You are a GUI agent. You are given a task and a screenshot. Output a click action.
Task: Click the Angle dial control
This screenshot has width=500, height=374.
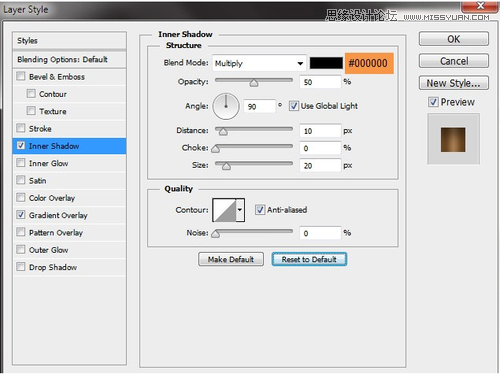coord(226,107)
